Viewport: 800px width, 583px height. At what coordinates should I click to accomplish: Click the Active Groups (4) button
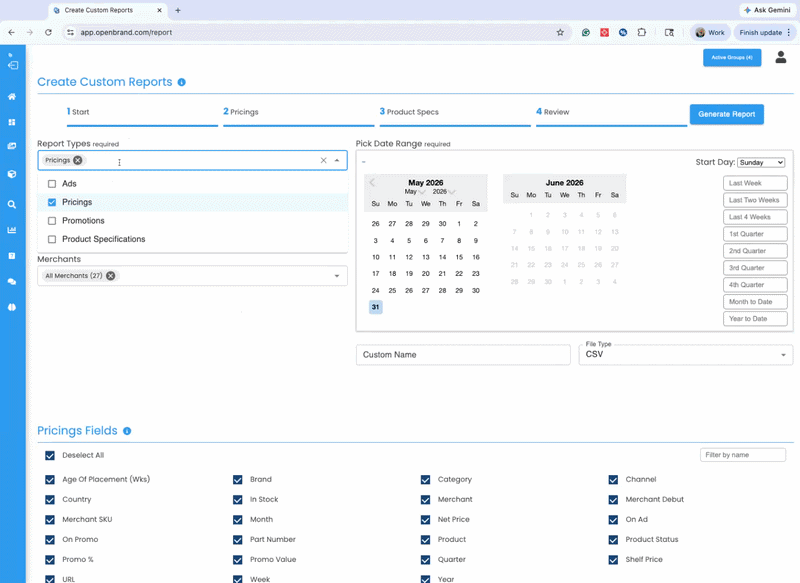[x=732, y=58]
